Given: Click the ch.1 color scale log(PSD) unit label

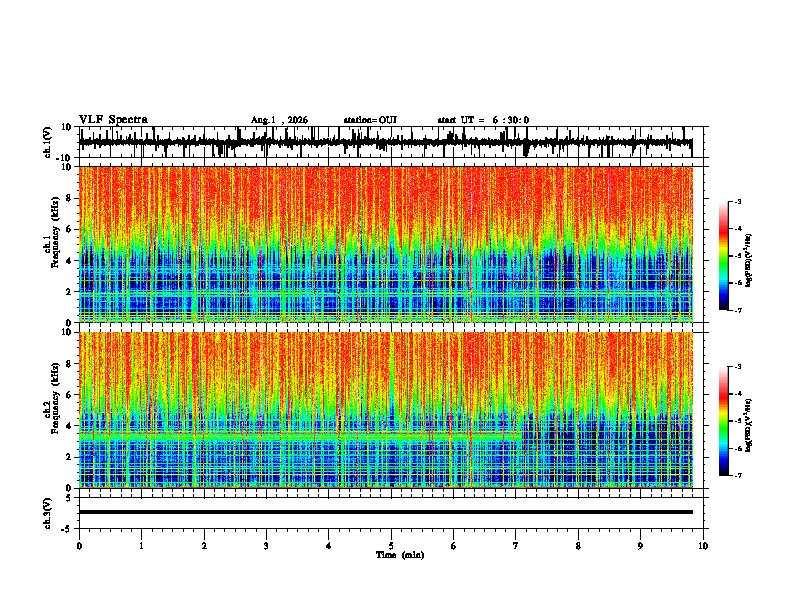Looking at the screenshot, I should 749,261.
